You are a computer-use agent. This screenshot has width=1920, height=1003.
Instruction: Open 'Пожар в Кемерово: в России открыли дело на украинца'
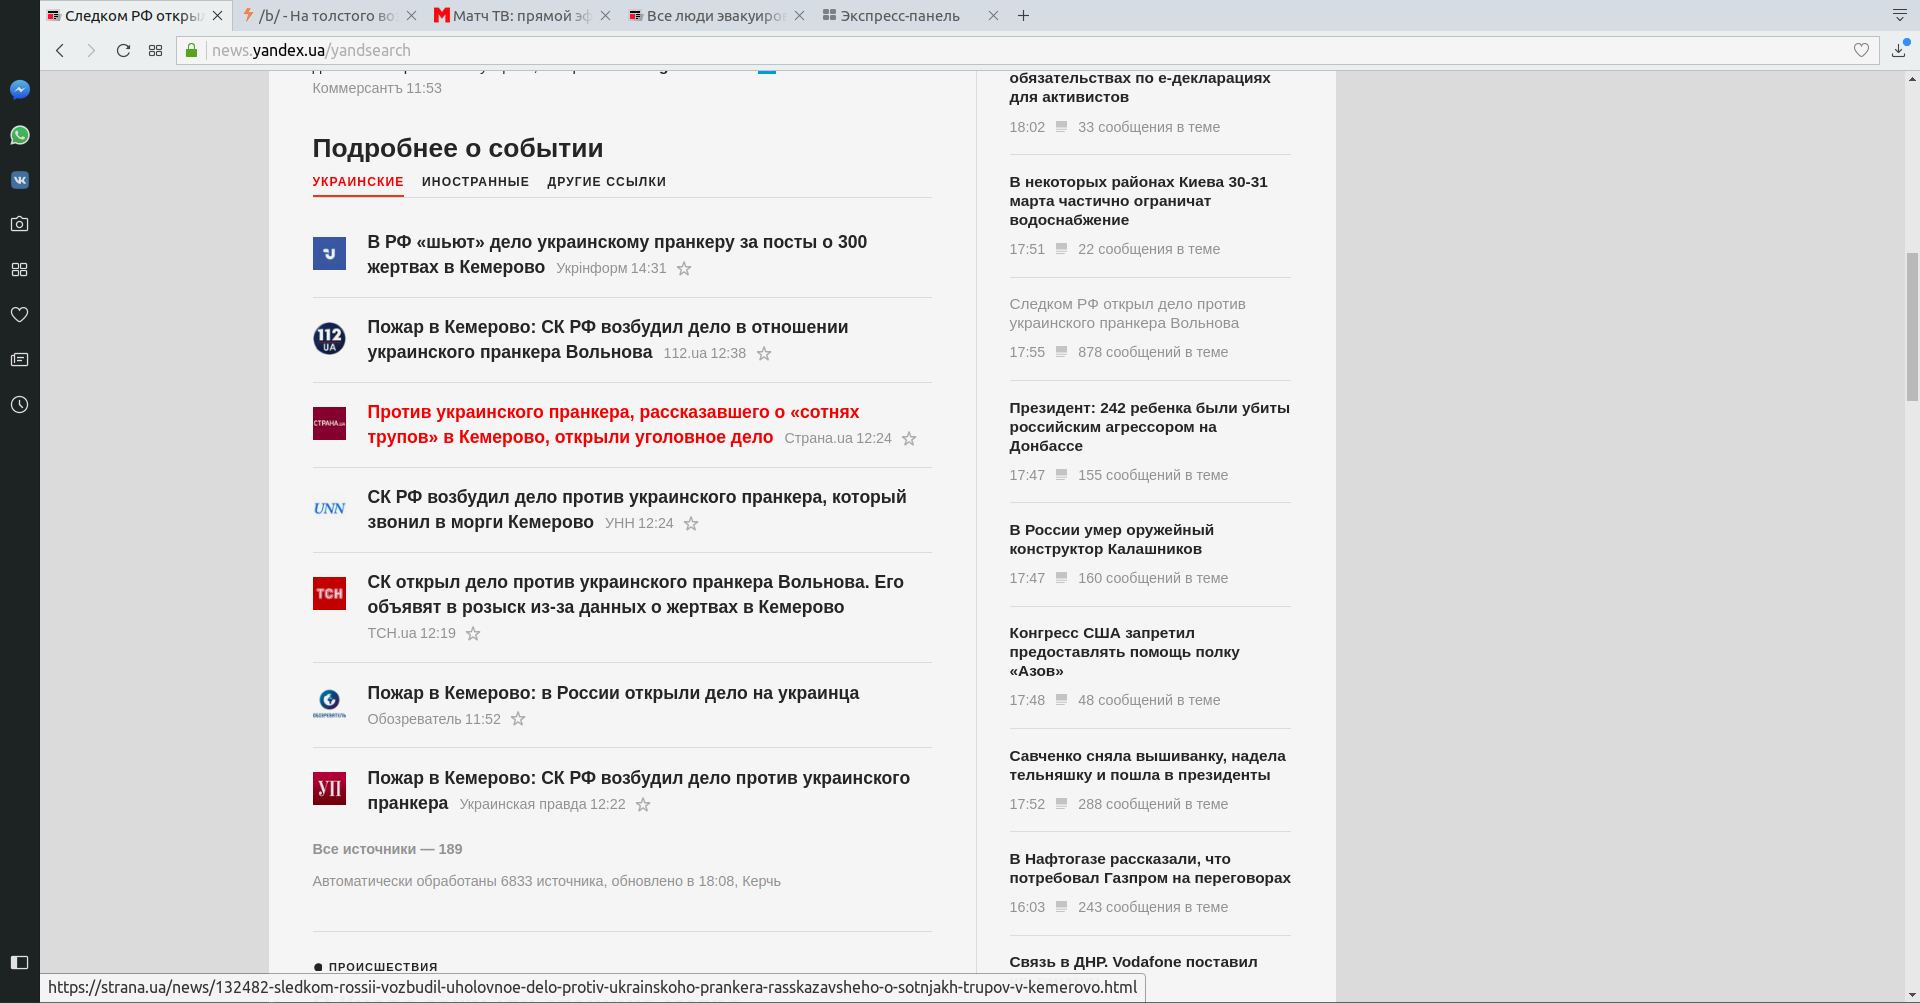[613, 693]
